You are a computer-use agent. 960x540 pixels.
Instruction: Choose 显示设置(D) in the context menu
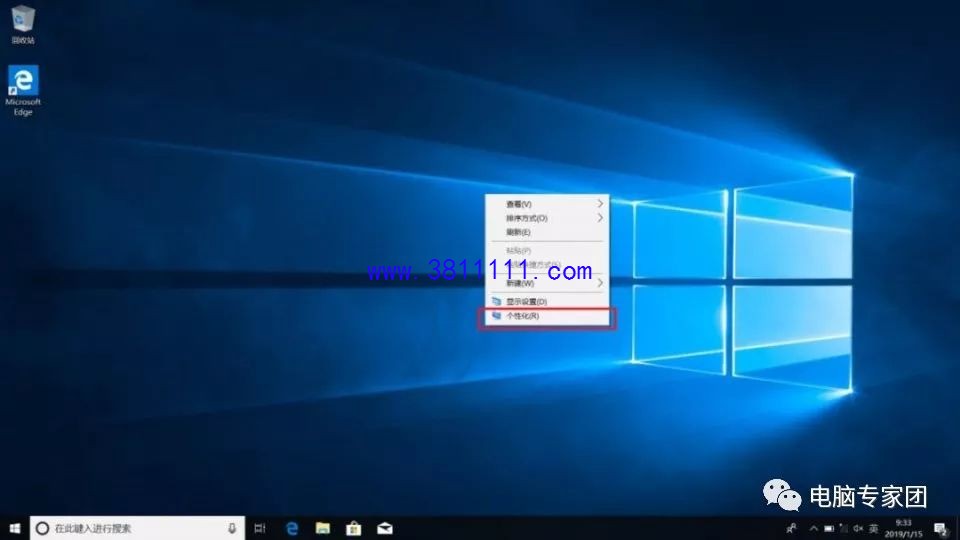click(547, 301)
